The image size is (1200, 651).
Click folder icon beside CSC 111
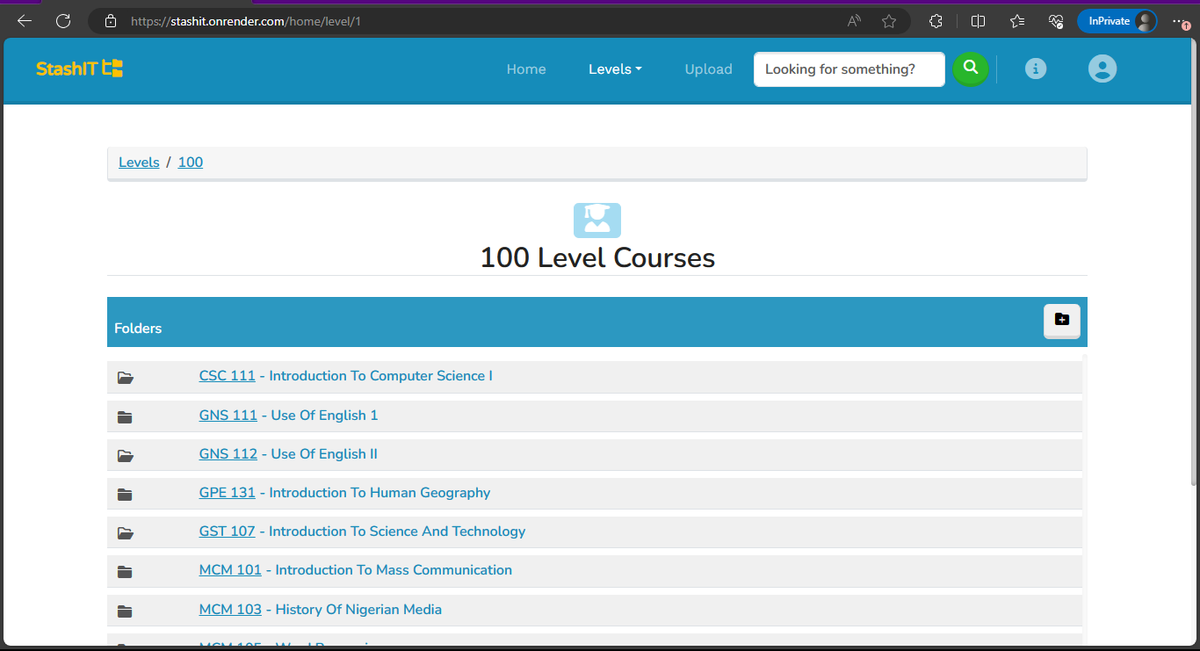[x=125, y=377]
